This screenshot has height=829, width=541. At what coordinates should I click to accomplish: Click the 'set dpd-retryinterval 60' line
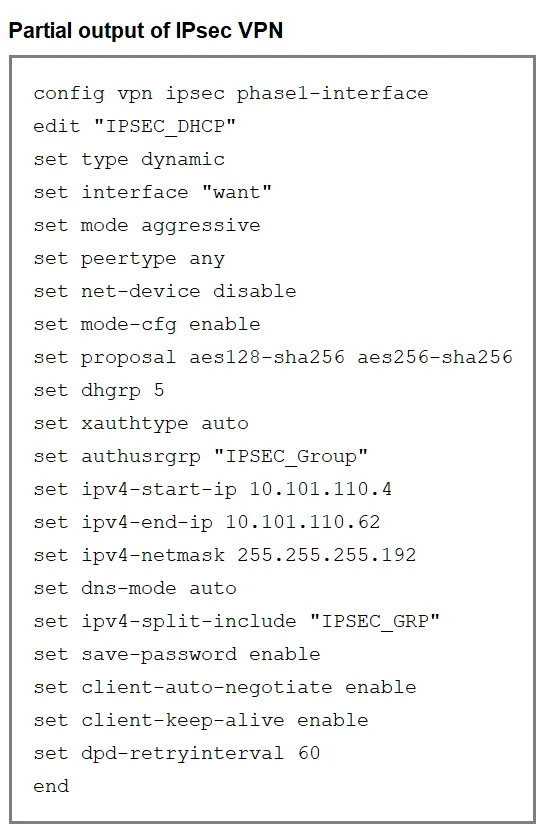177,753
